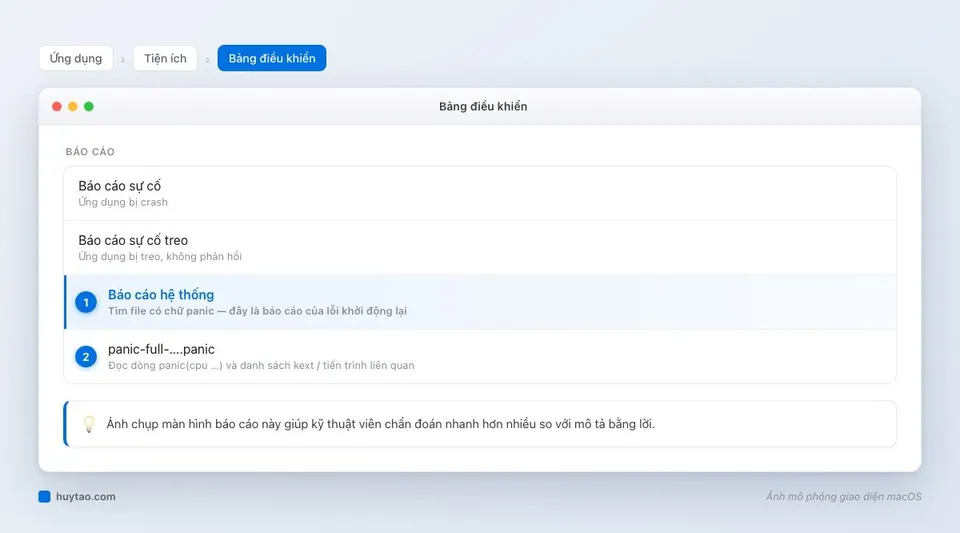
Task: Click the tip text about Ảnh chụp màn hình
Action: coord(381,424)
